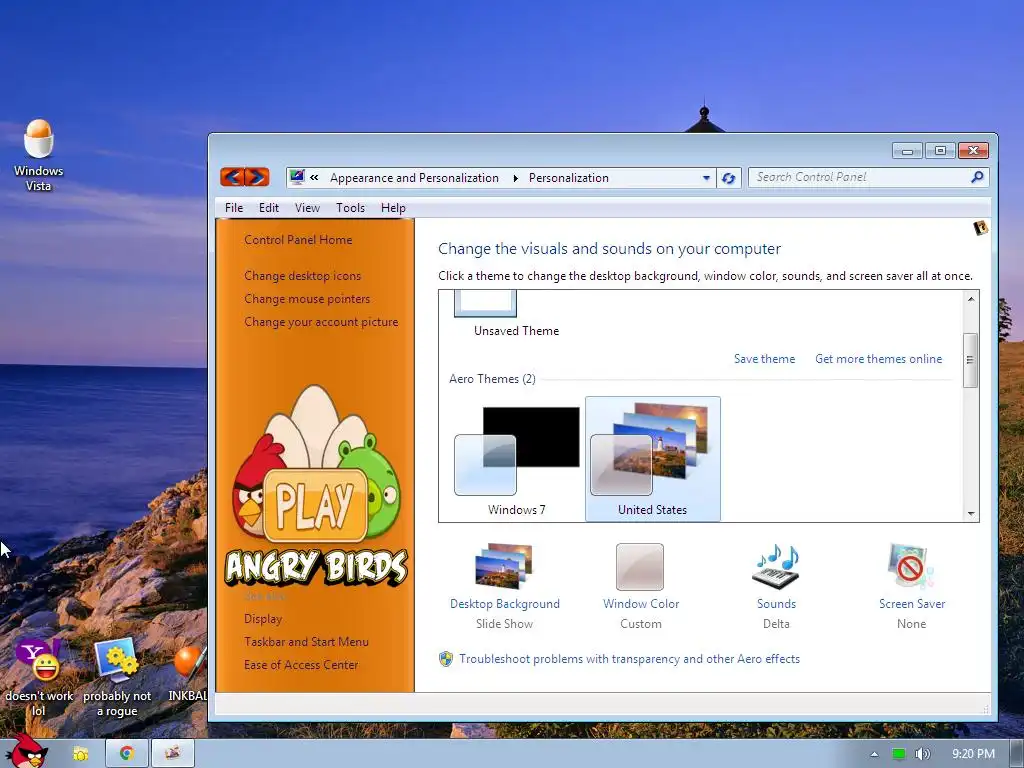Open Google Chrome from the taskbar
The width and height of the screenshot is (1024, 768).
(127, 754)
